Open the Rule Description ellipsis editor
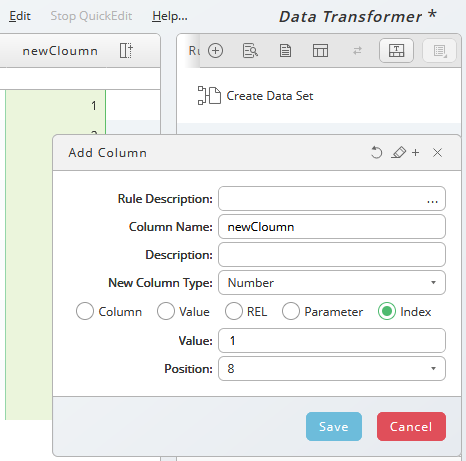Screen dimensions: 466x461 click(432, 201)
